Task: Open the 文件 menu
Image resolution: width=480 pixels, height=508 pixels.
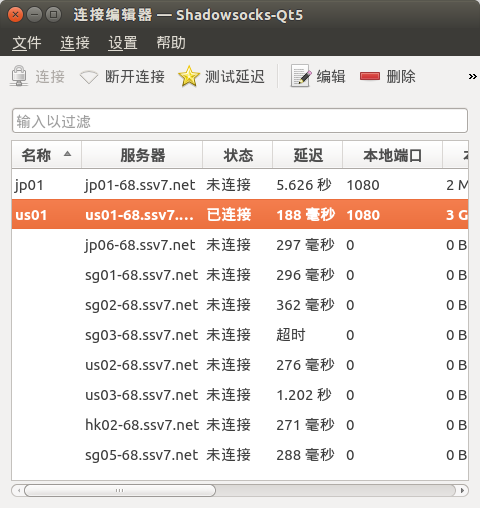Action: (x=27, y=43)
